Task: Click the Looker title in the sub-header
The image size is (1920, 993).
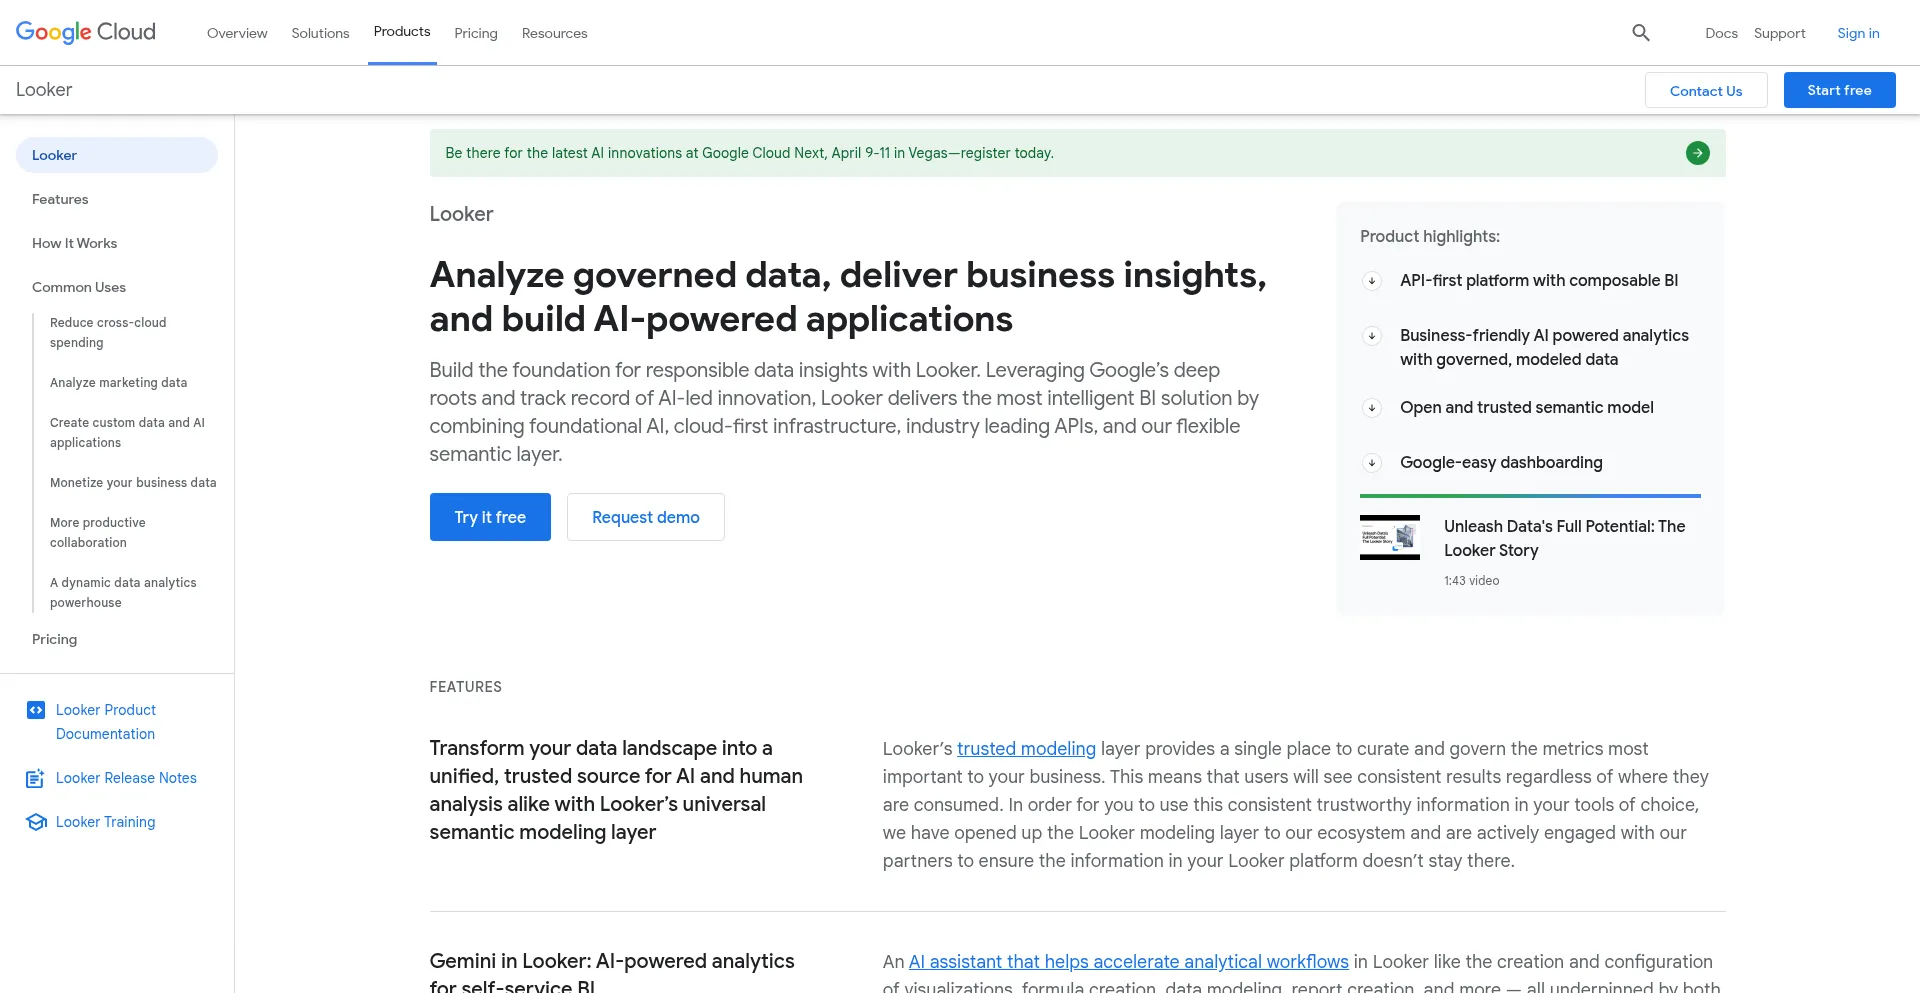Action: [x=44, y=89]
